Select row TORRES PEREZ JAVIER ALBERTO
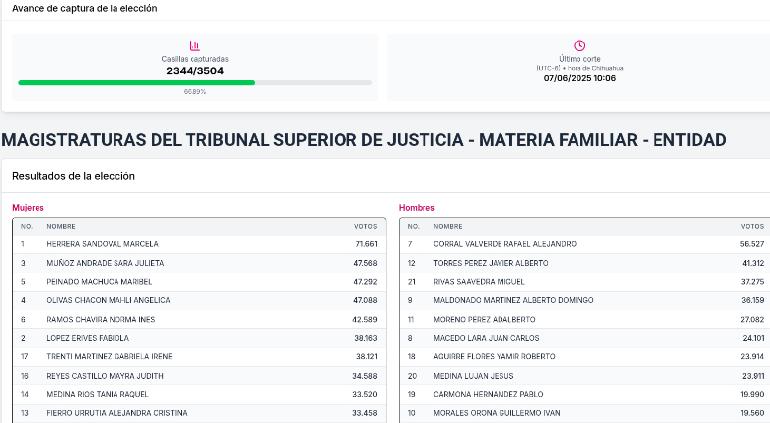The width and height of the screenshot is (770, 423). point(585,263)
